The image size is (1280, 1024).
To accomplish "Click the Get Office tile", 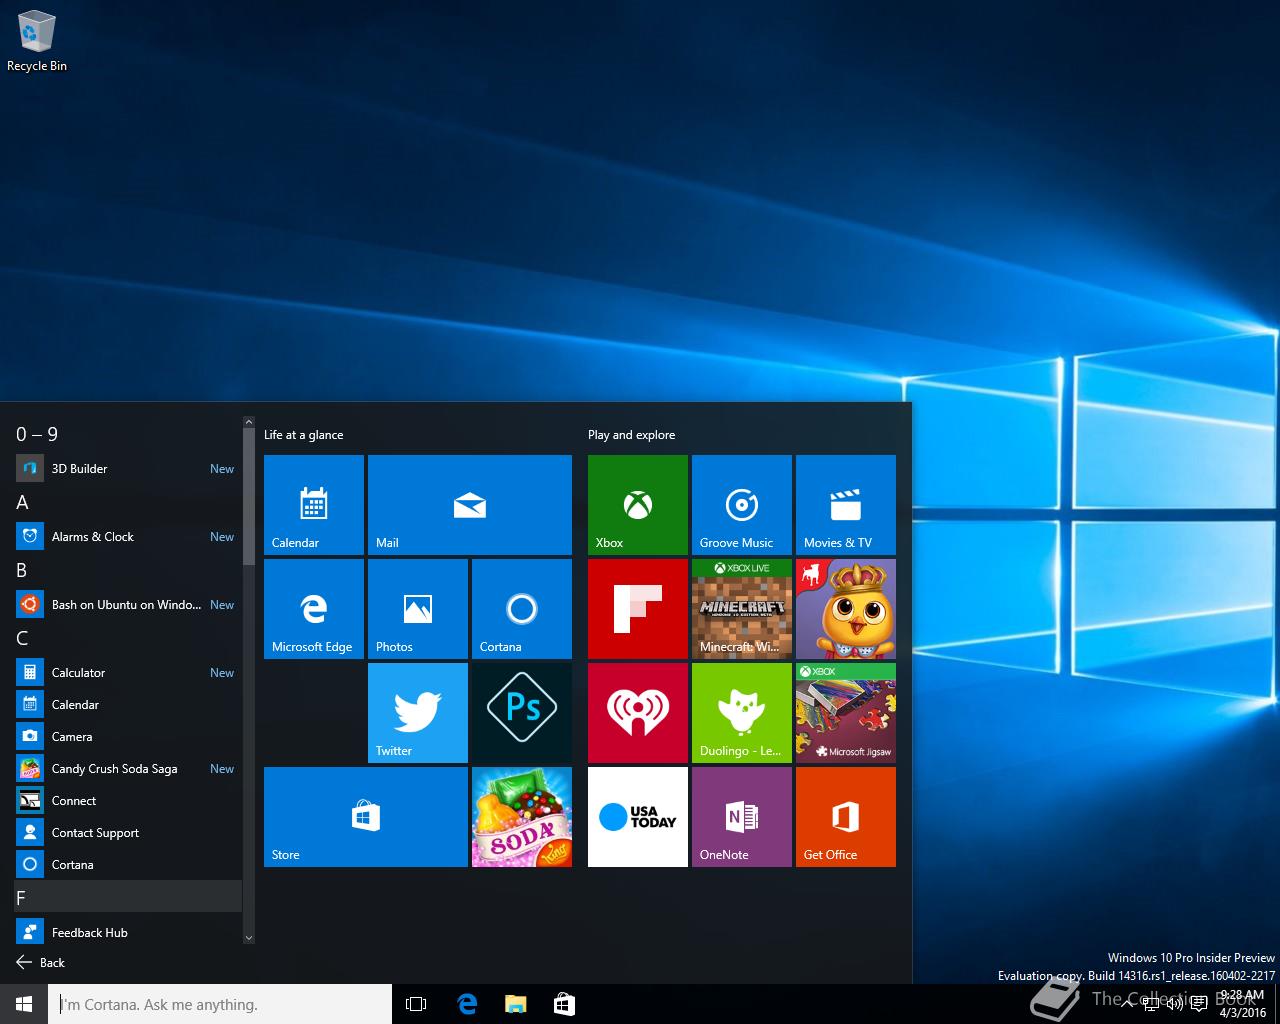I will (x=846, y=817).
